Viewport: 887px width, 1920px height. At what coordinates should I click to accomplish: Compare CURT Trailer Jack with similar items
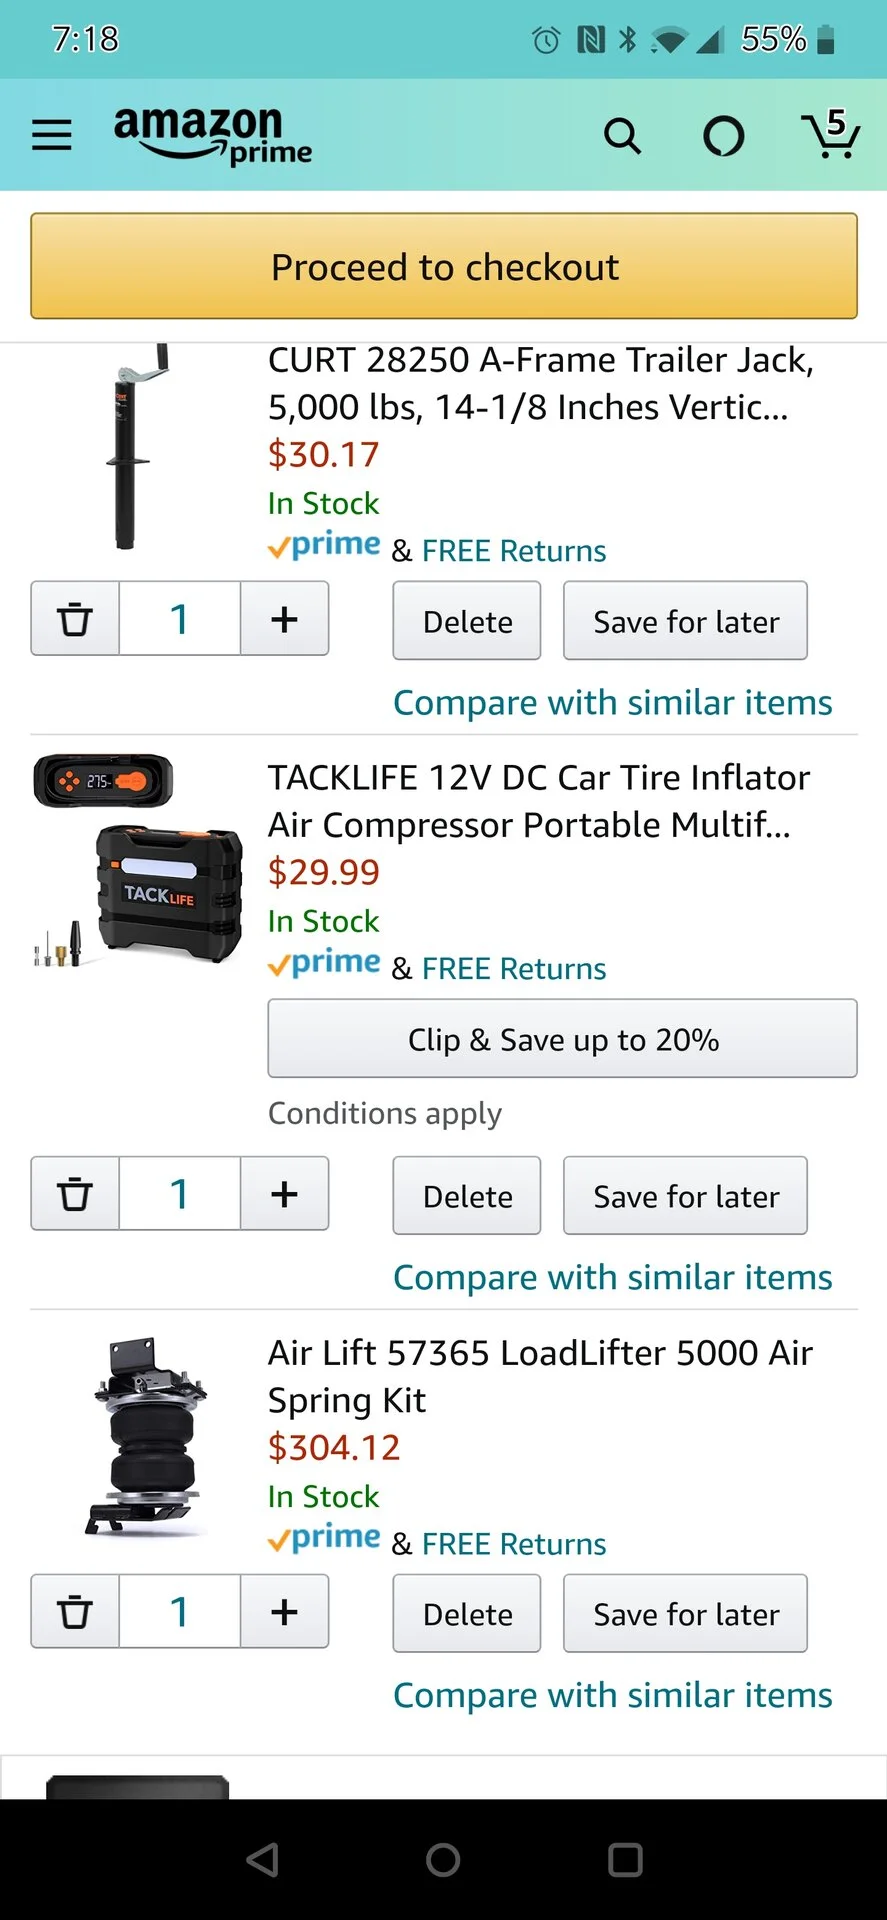[613, 703]
